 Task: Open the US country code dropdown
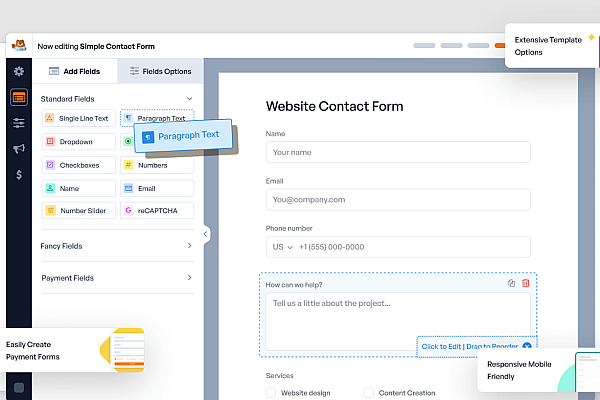point(282,247)
